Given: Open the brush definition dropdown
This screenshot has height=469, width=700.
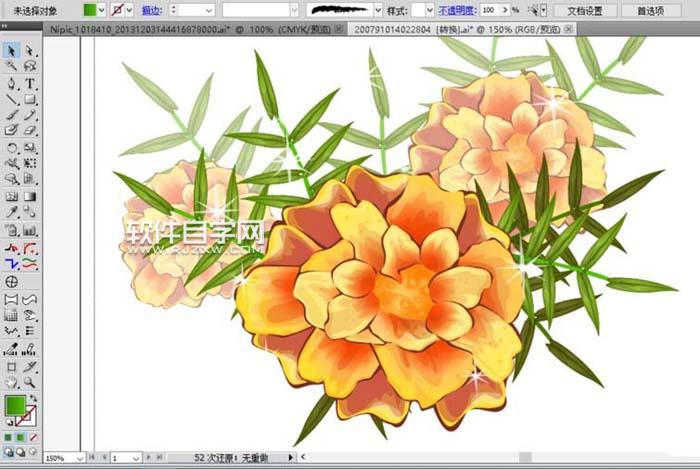Looking at the screenshot, I should click(378, 10).
